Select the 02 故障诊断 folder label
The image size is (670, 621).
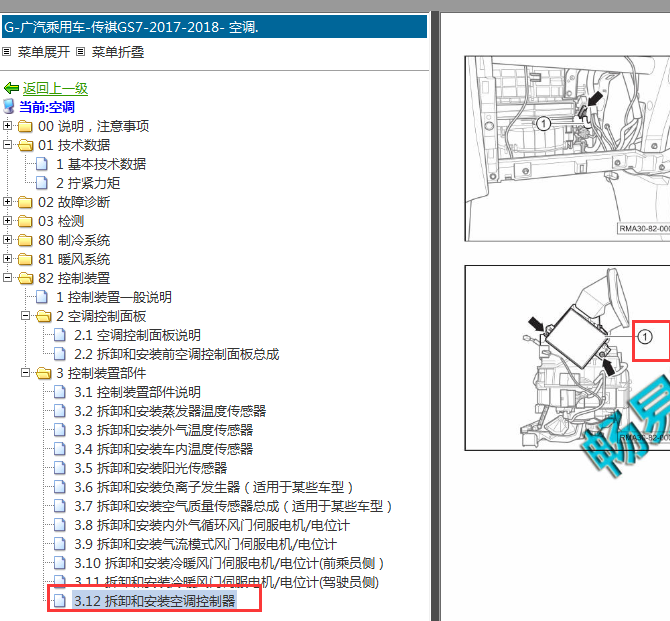[74, 202]
